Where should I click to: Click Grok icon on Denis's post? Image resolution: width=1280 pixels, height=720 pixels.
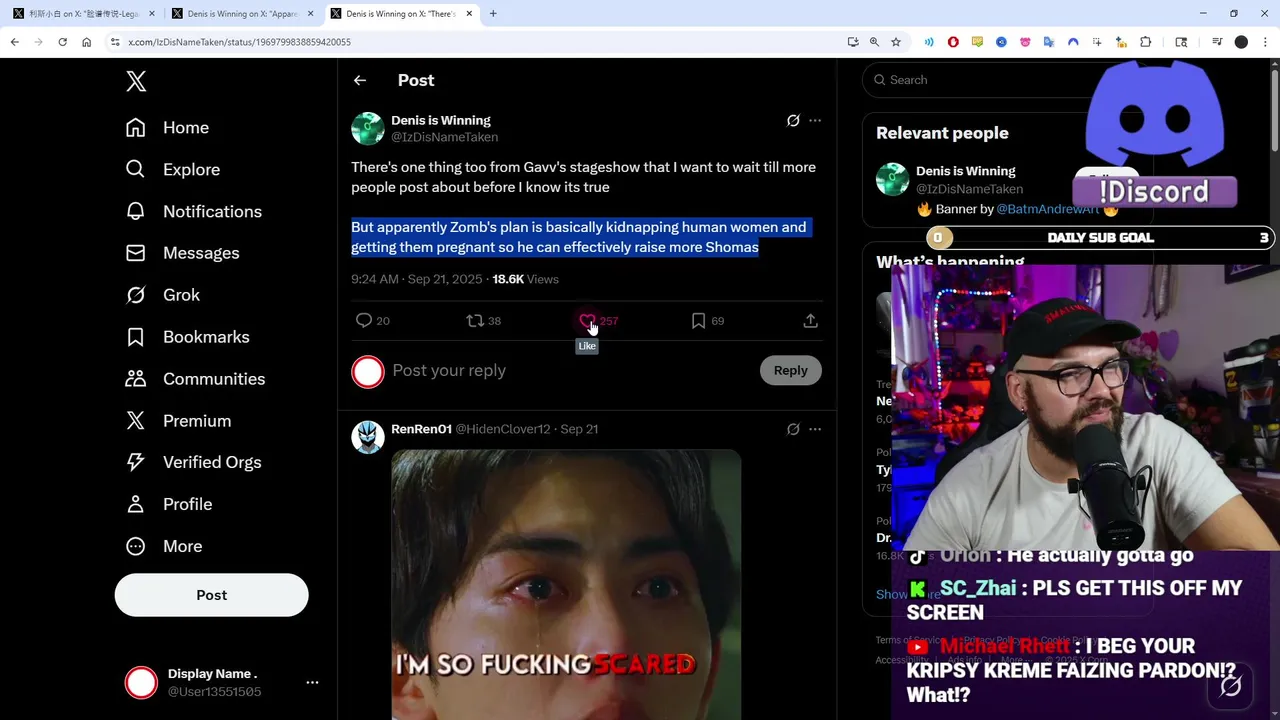[x=793, y=121]
